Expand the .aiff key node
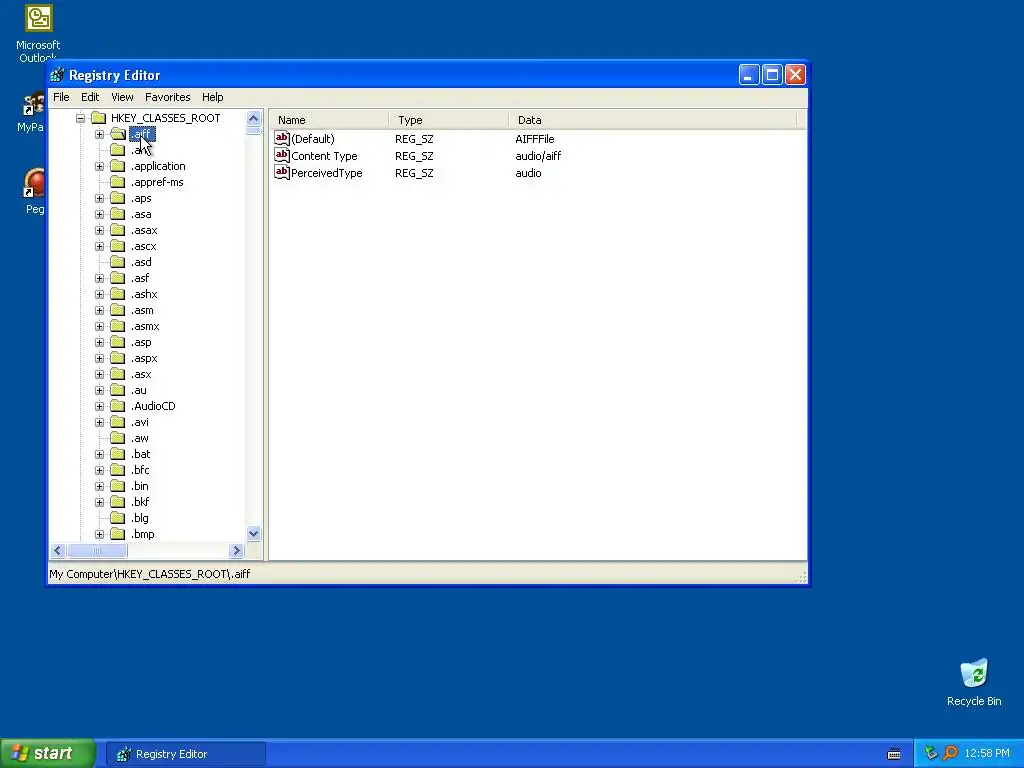The image size is (1024, 768). (99, 135)
